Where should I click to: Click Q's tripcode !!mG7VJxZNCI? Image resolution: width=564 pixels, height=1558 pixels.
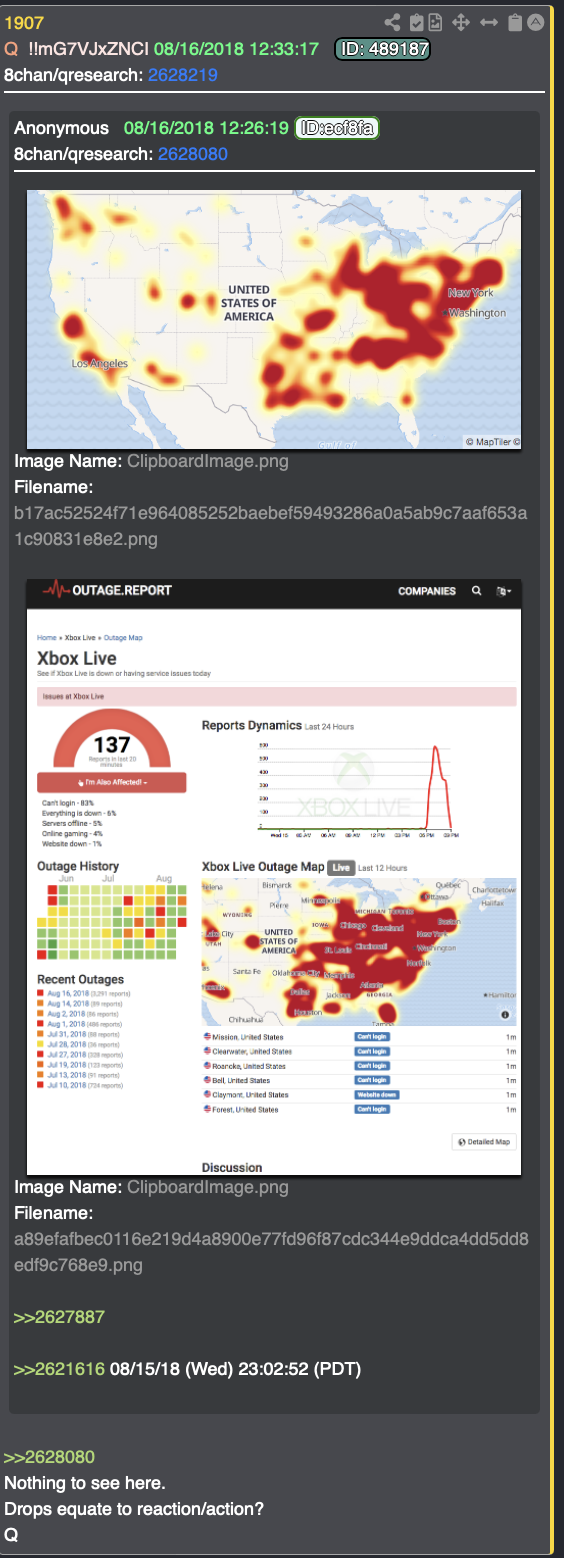tap(87, 48)
